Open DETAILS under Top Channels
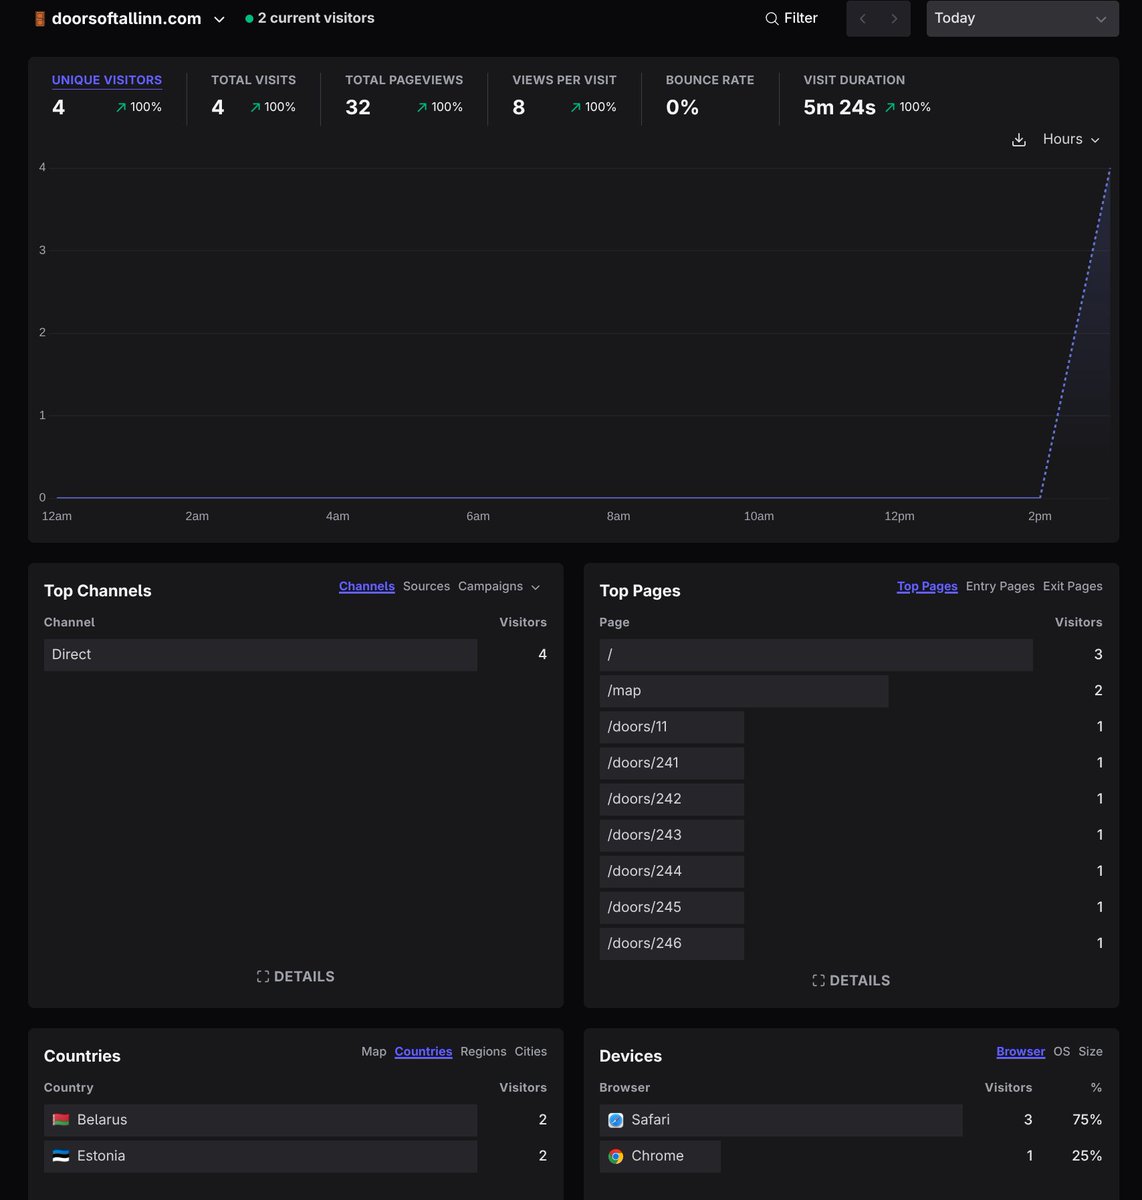This screenshot has width=1142, height=1200. (295, 977)
